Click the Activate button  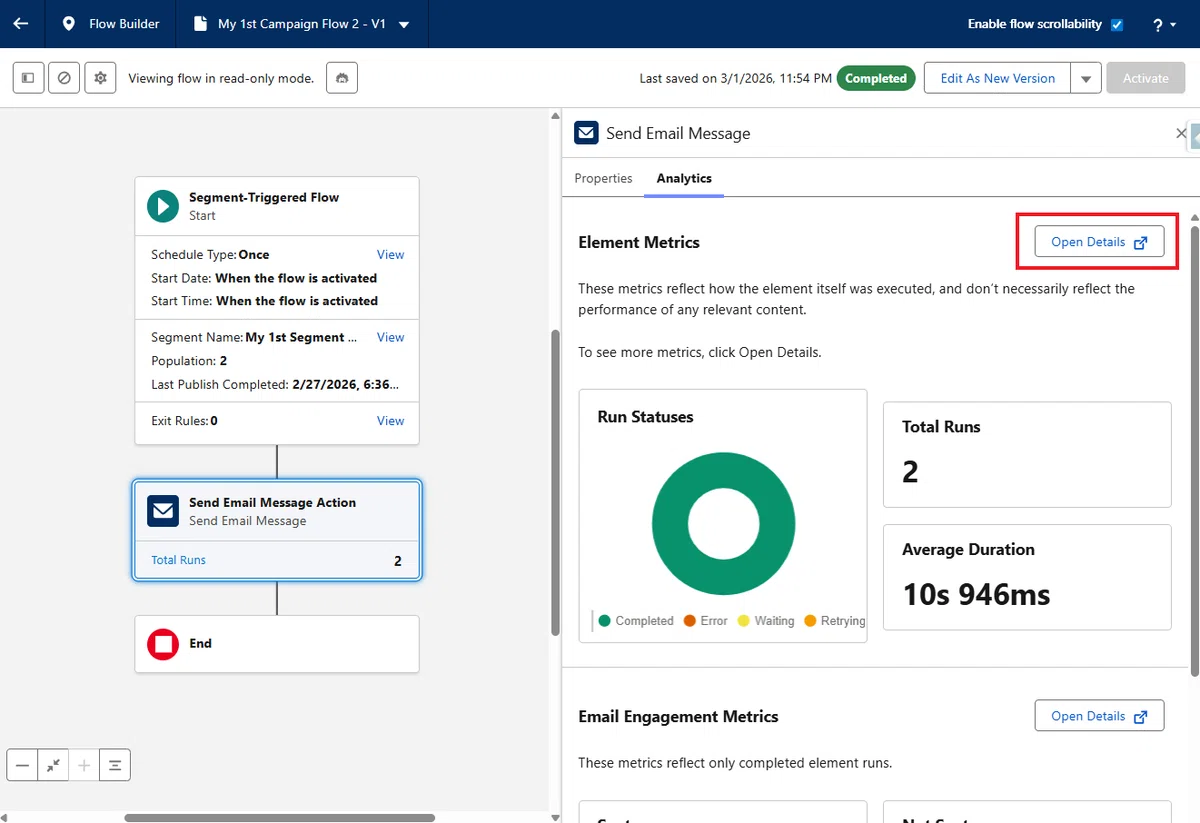coord(1146,78)
